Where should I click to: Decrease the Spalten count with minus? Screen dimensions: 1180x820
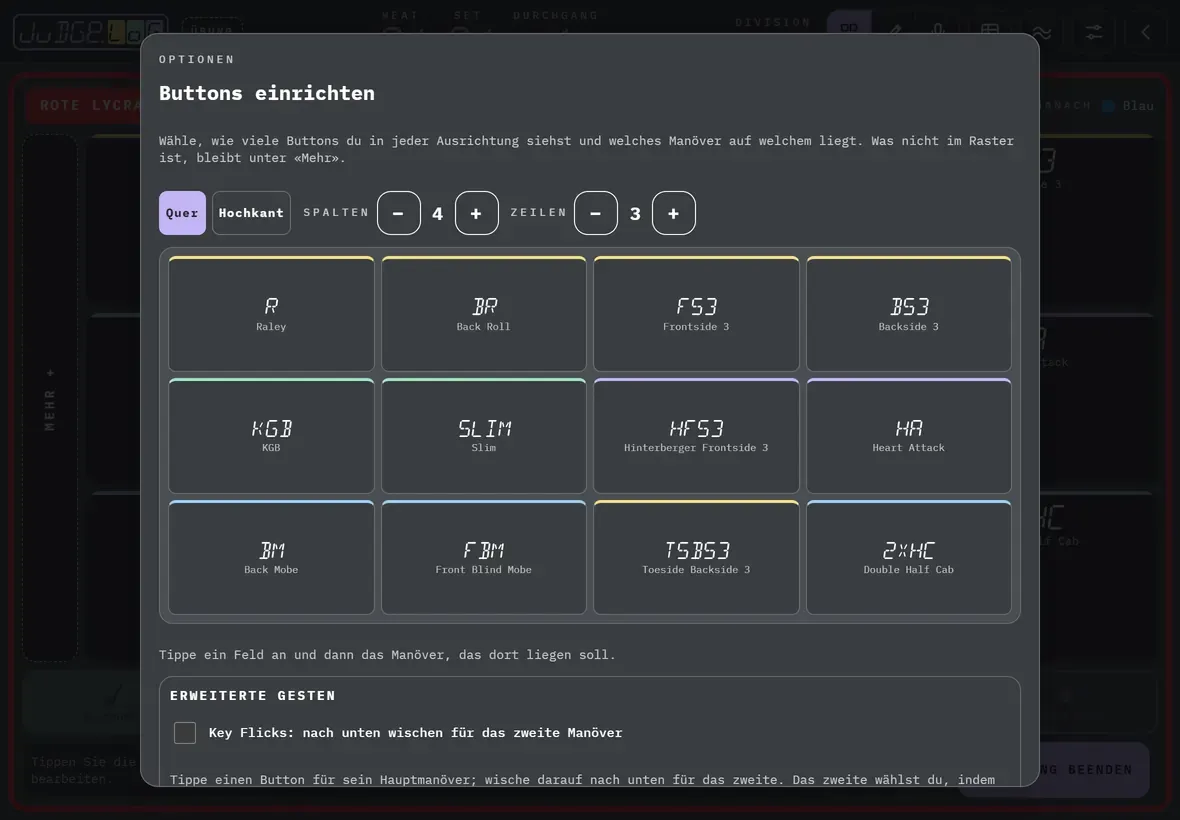(x=399, y=213)
